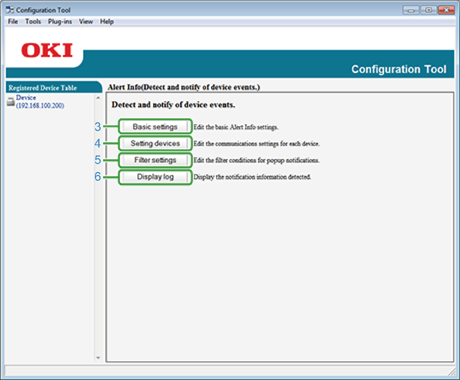Open the View menu
The width and height of the screenshot is (460, 380).
point(86,22)
